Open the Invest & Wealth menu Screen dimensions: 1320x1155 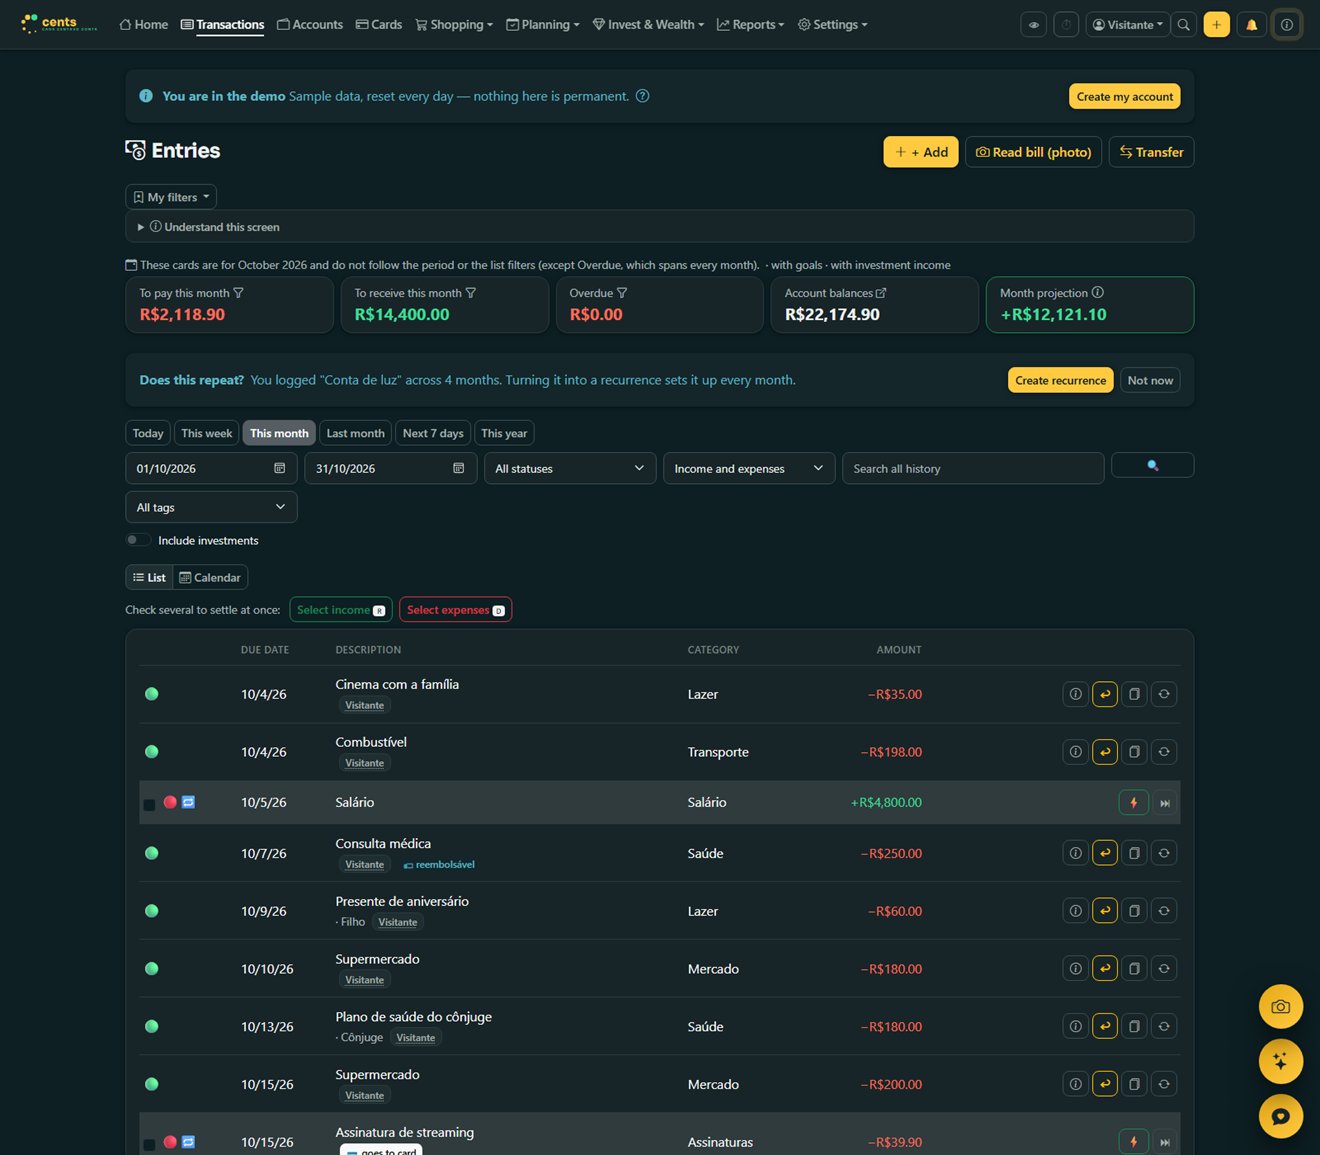pyautogui.click(x=648, y=25)
